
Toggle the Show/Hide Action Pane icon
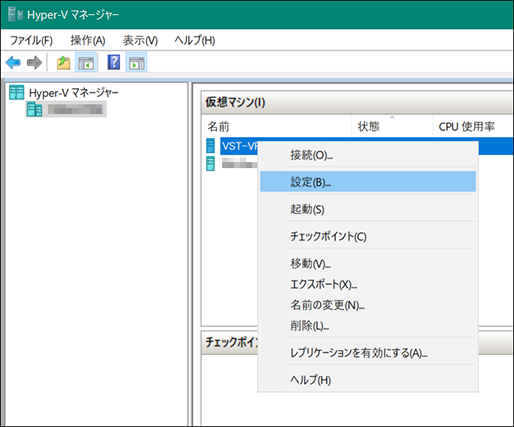pyautogui.click(x=136, y=63)
